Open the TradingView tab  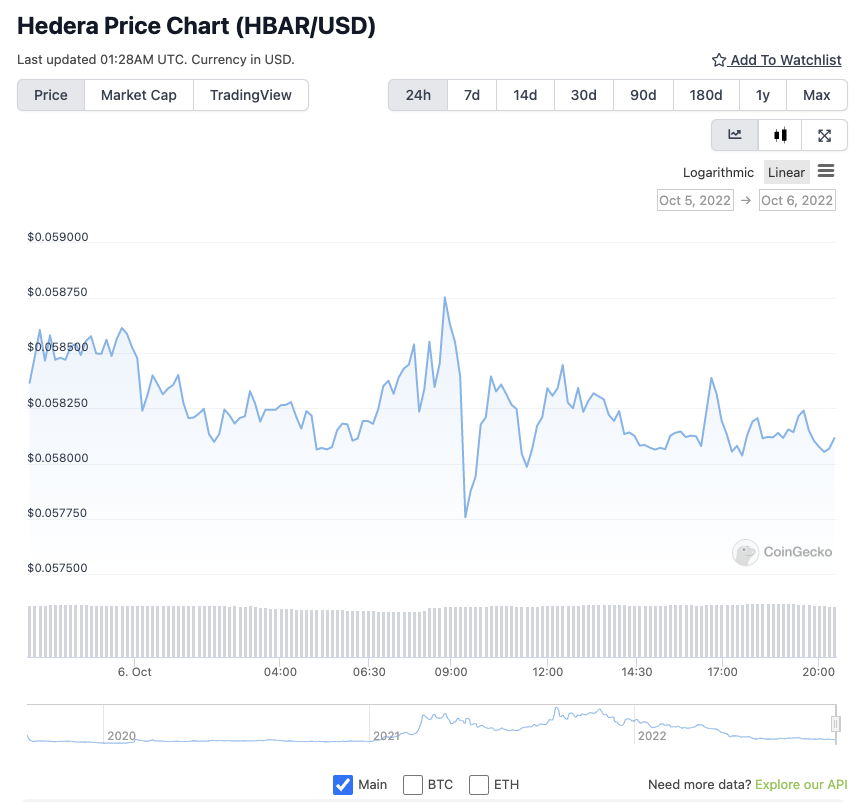pyautogui.click(x=251, y=95)
